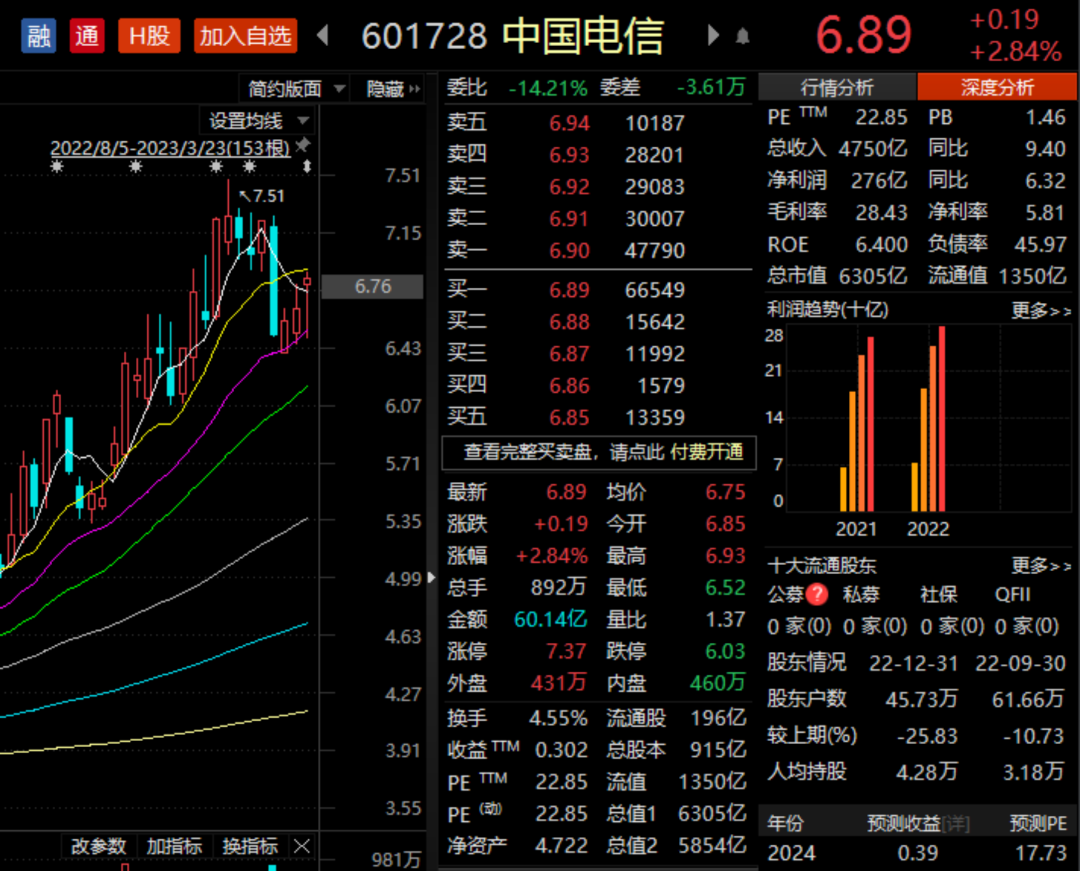
Task: Select the QFII holder category
Action: (1012, 595)
